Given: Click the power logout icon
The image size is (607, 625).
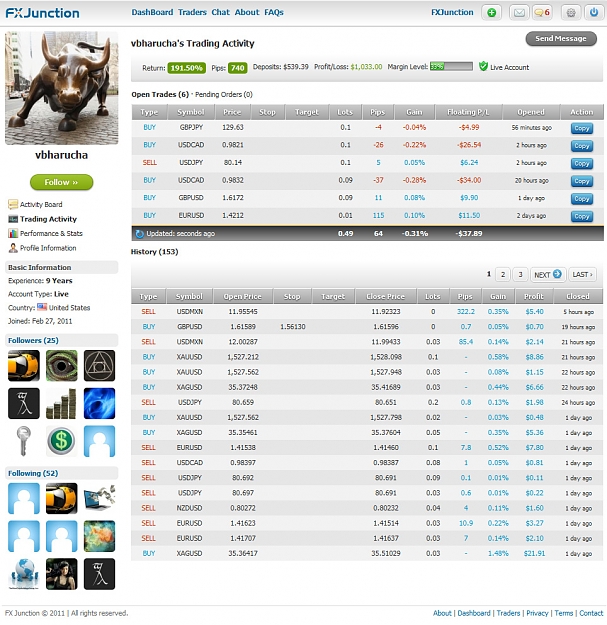Looking at the screenshot, I should (594, 13).
